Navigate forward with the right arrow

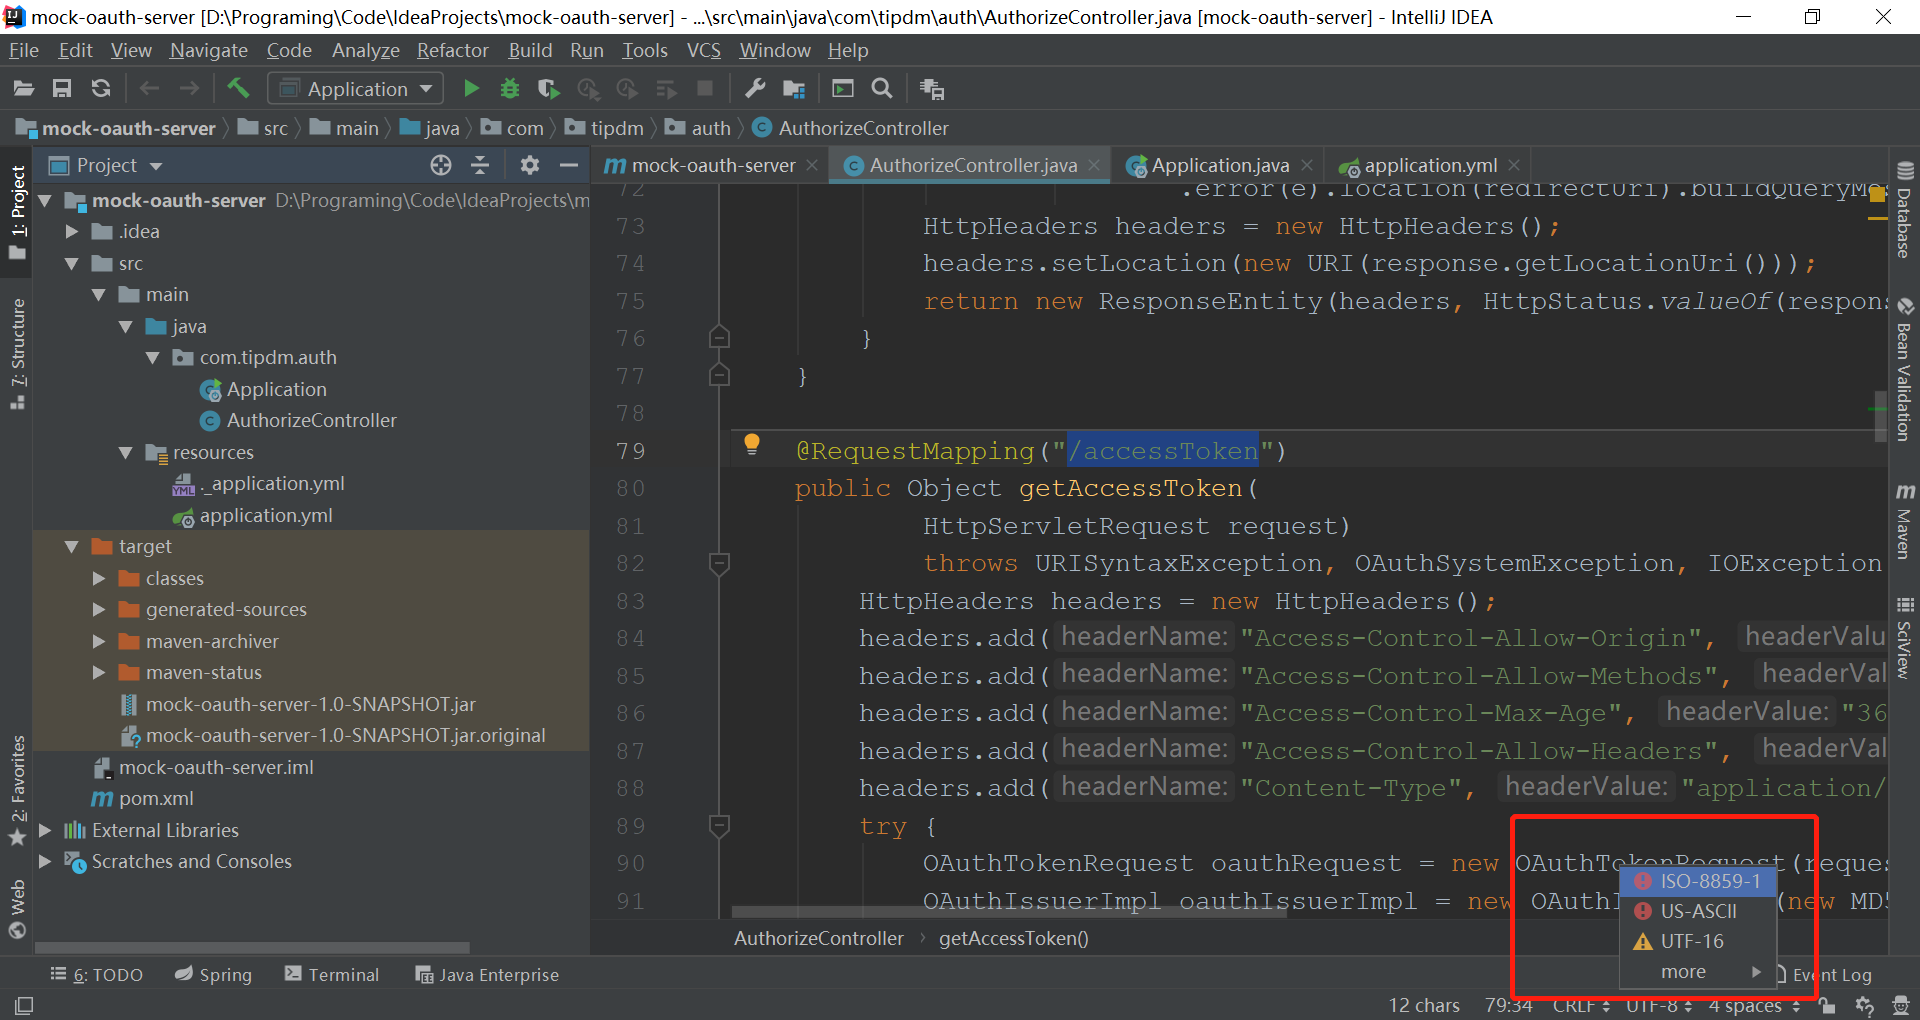click(189, 89)
